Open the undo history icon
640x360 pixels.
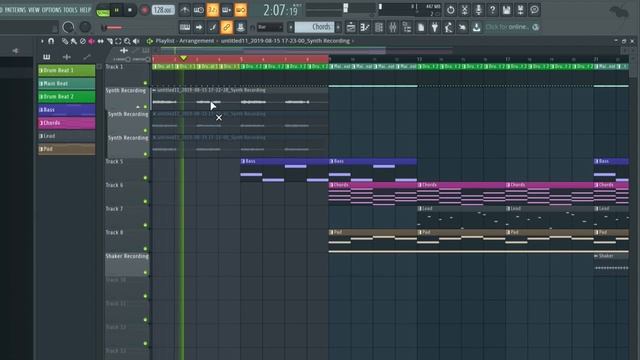(451, 10)
